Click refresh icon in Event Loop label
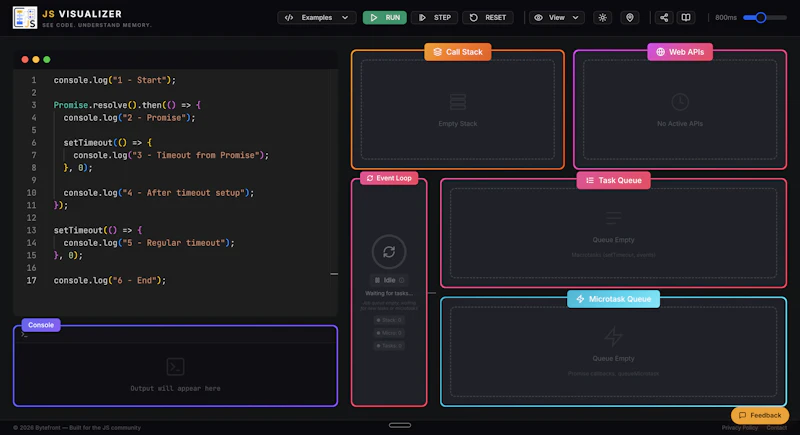 click(370, 178)
